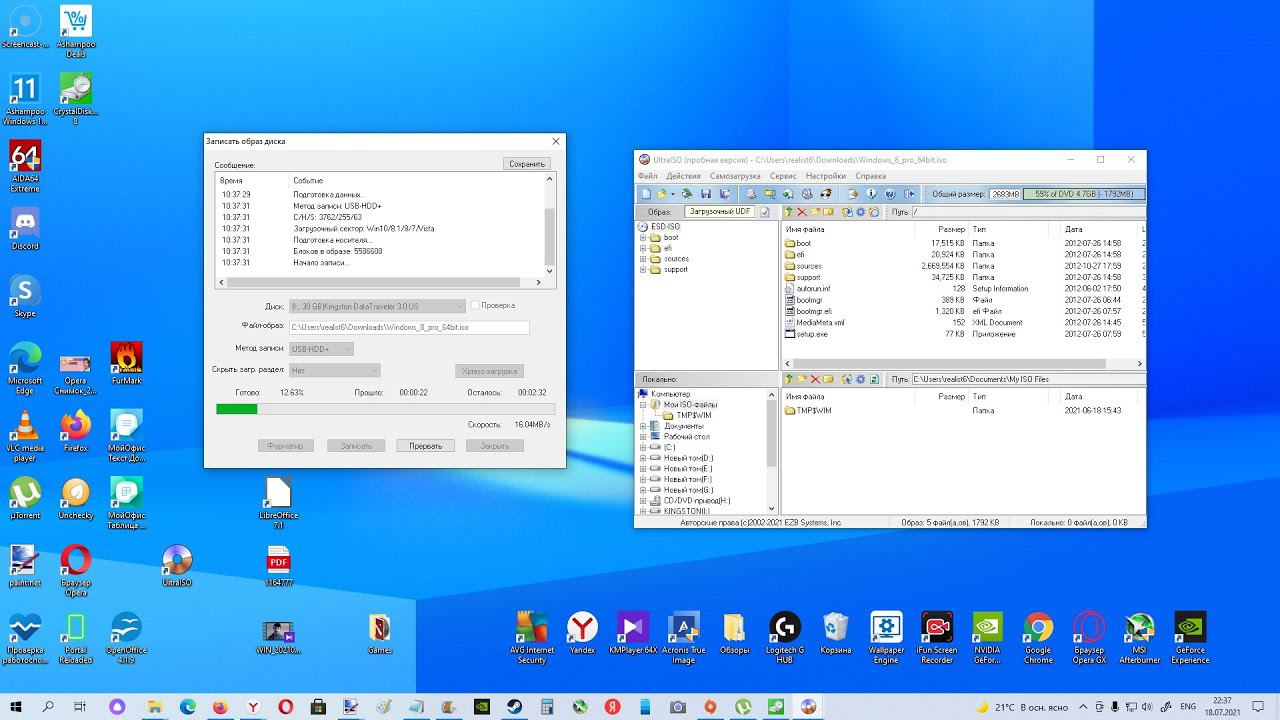Expand the Документы node in local tree

(x=643, y=426)
